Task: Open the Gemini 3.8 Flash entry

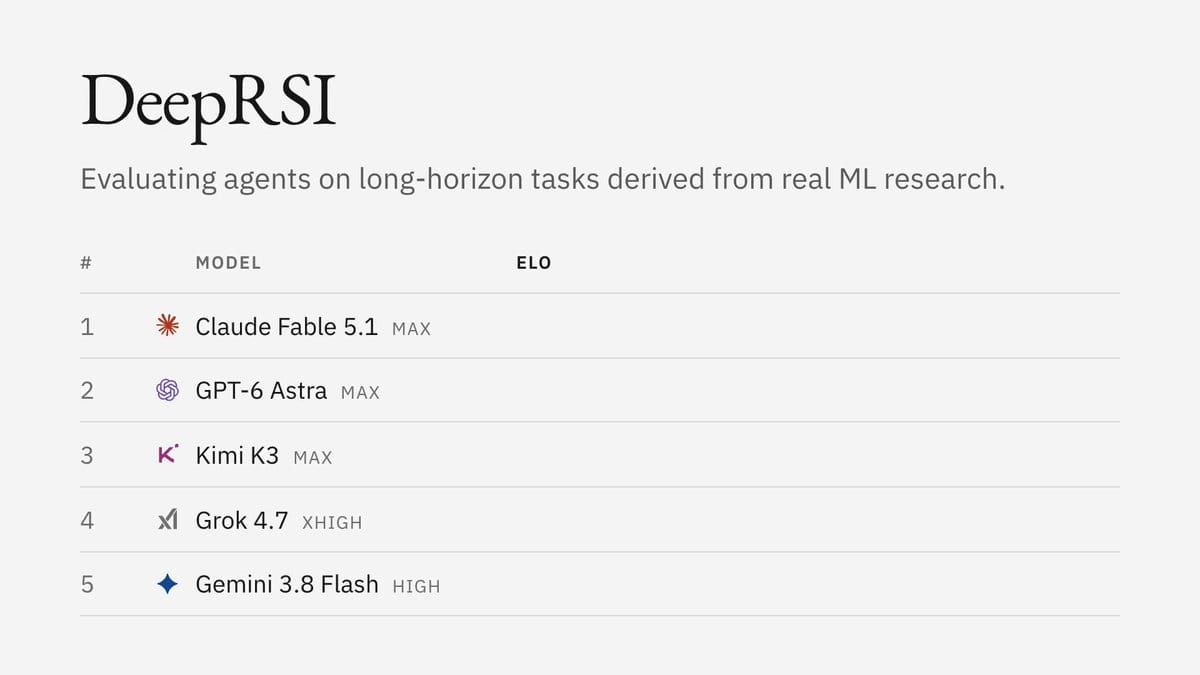Action: [287, 585]
